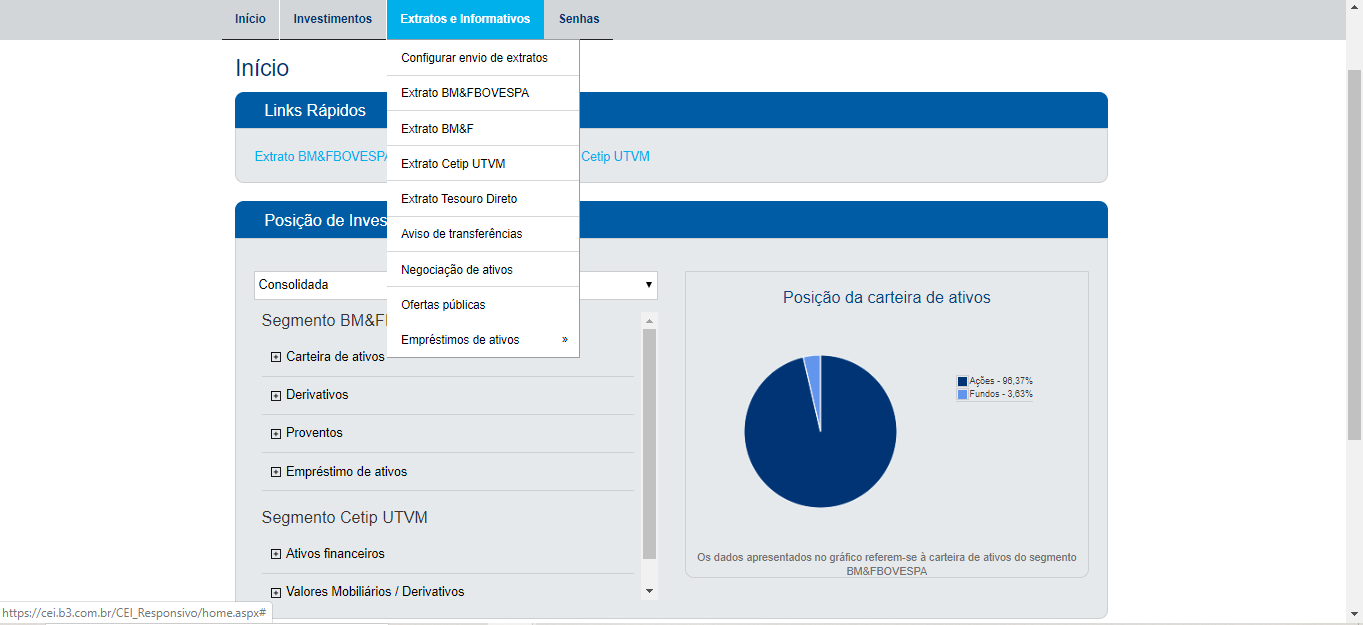Click the investment list scrollbar thumb

tap(649, 444)
